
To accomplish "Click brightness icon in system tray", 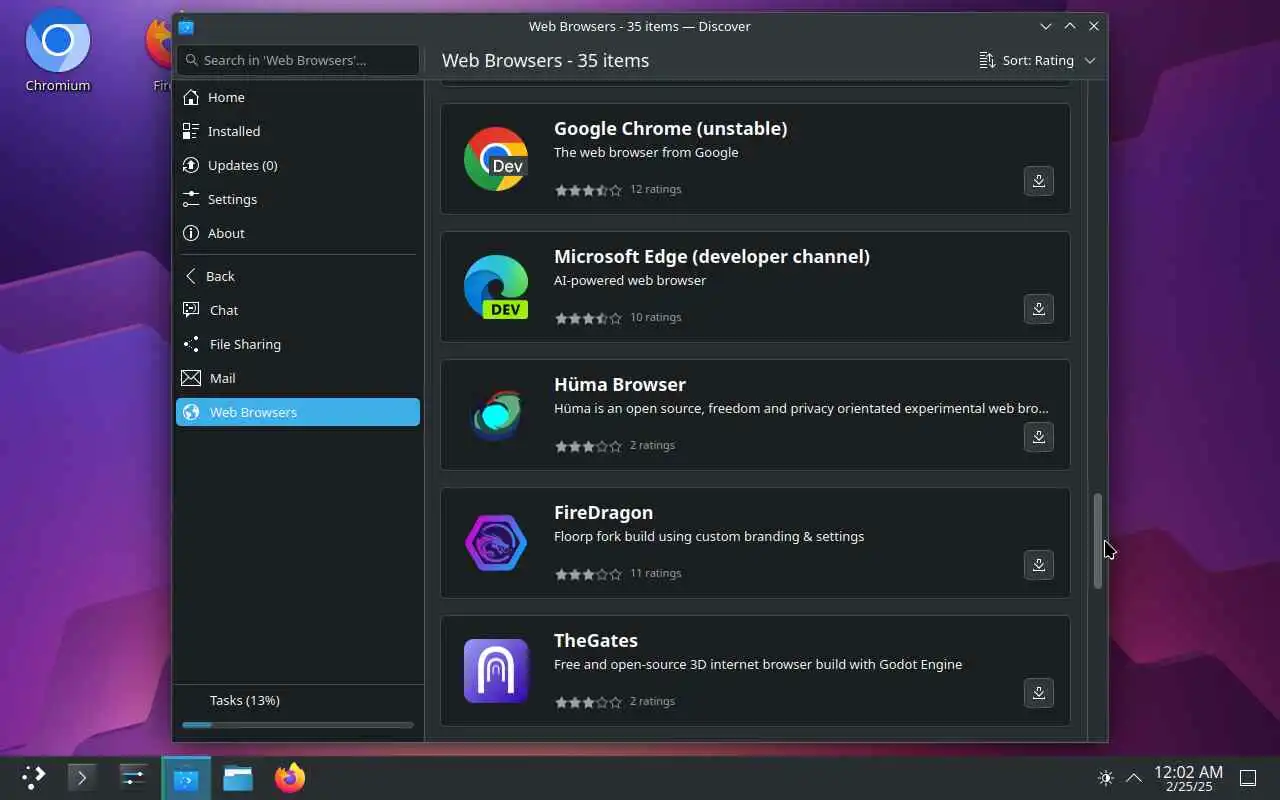I will (1106, 777).
